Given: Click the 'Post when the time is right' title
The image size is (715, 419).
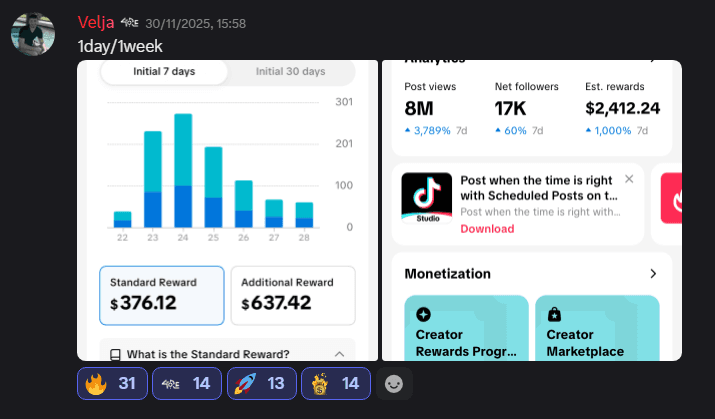Looking at the screenshot, I should [539, 188].
